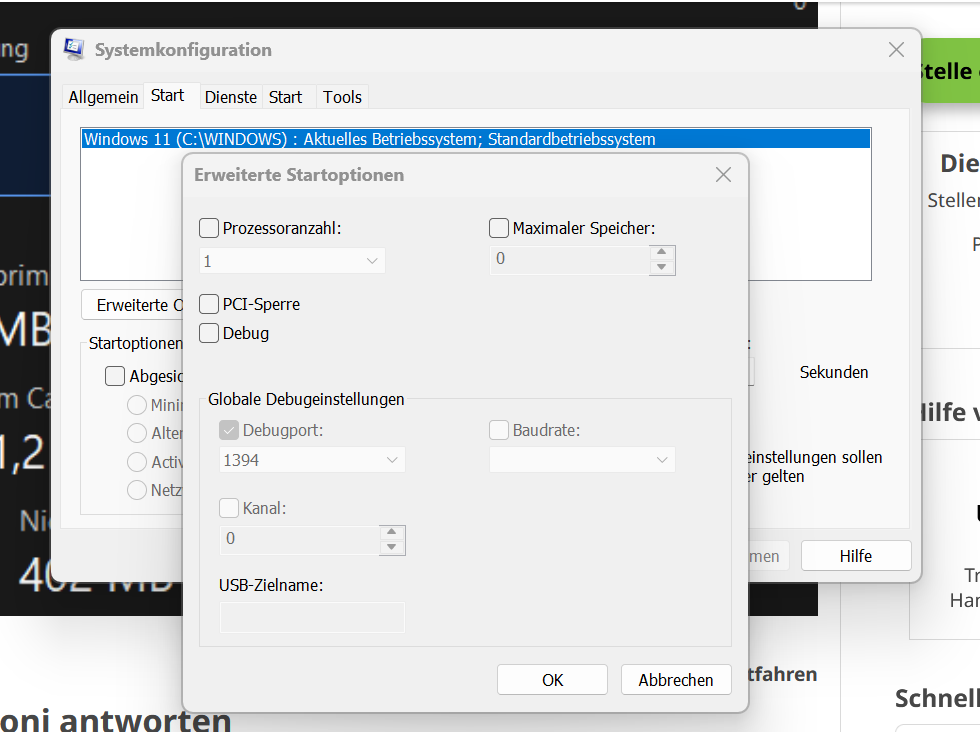Switch to the Tools tab
Viewport: 980px width, 732px height.
[x=342, y=97]
